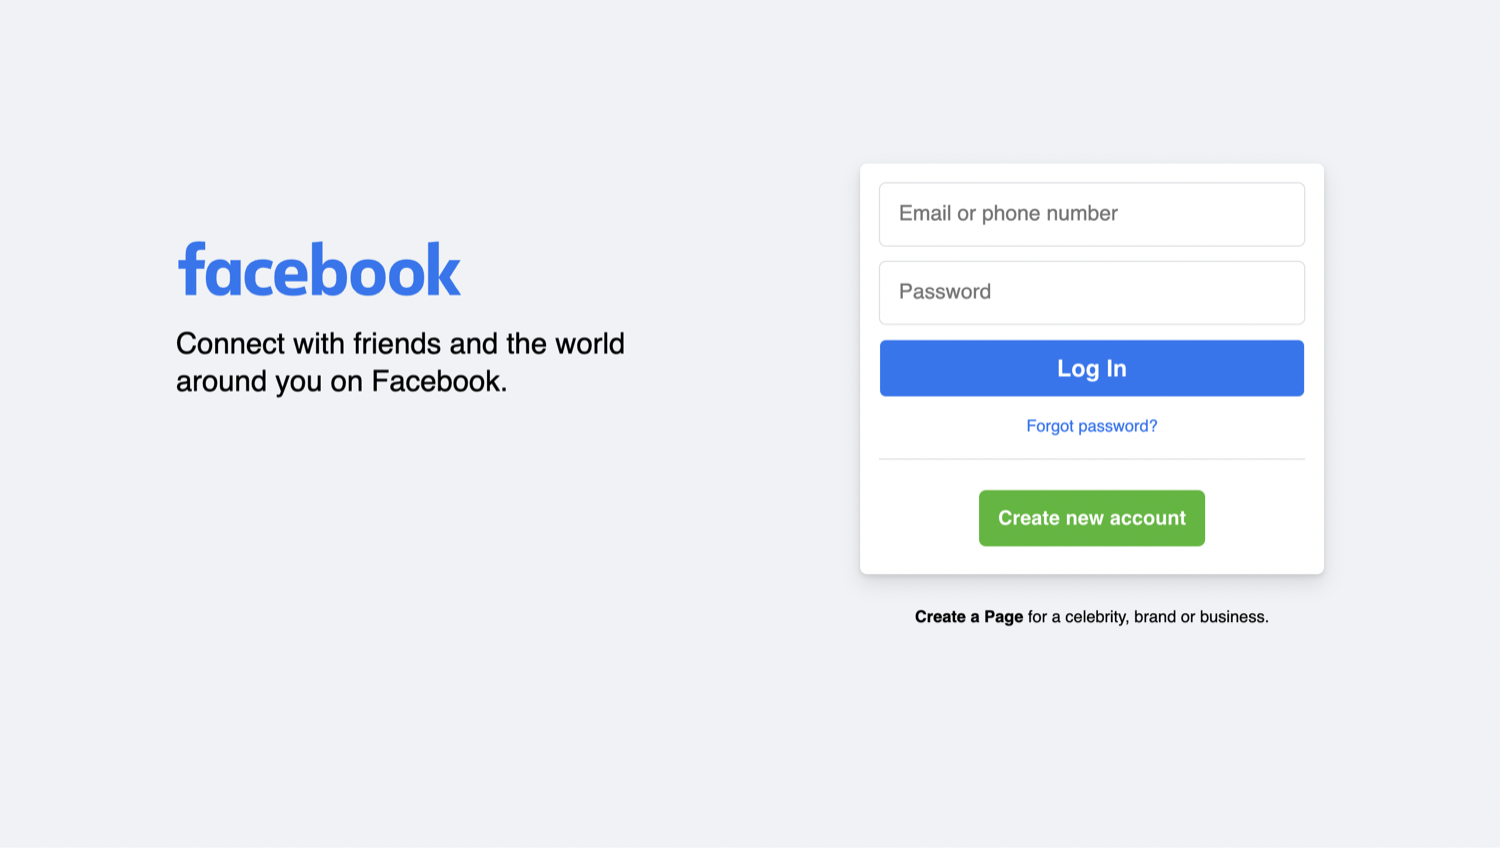Click the first letter 'f' of the facebook logo
Viewport: 1500px width, 849px height.
point(191,269)
